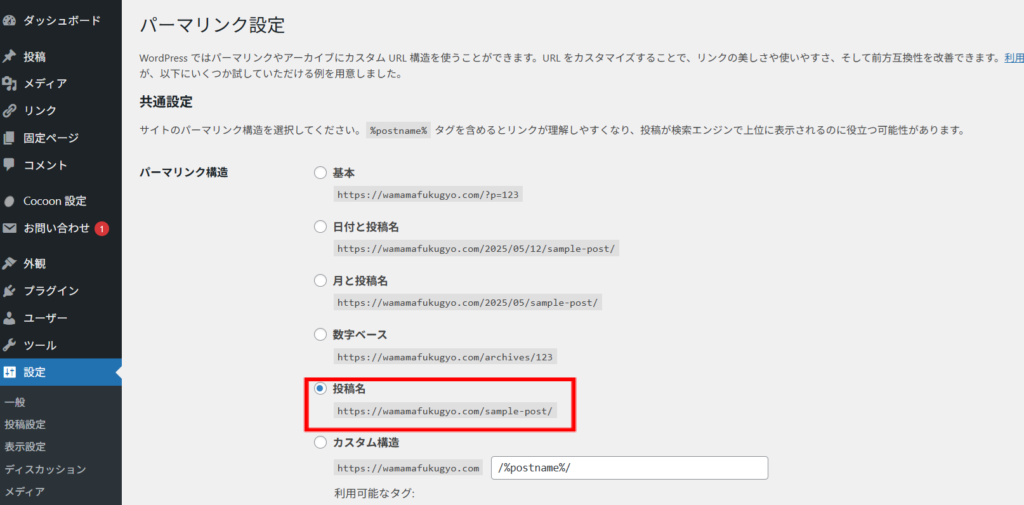Click the Dashboard gauge icon
The height and width of the screenshot is (505, 1024).
(x=8, y=20)
